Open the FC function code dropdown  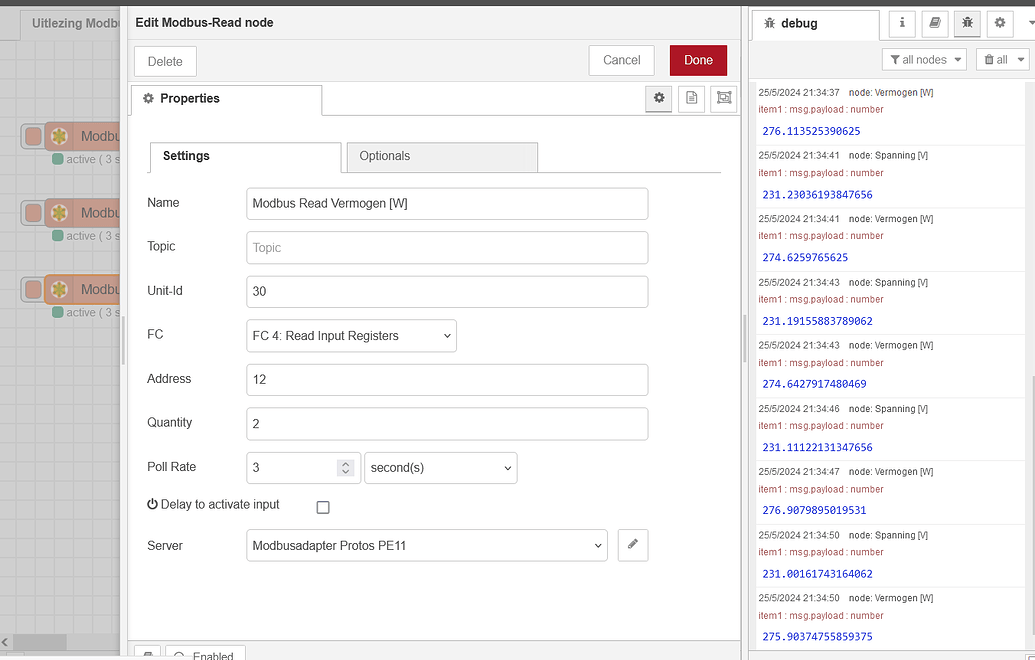(351, 336)
